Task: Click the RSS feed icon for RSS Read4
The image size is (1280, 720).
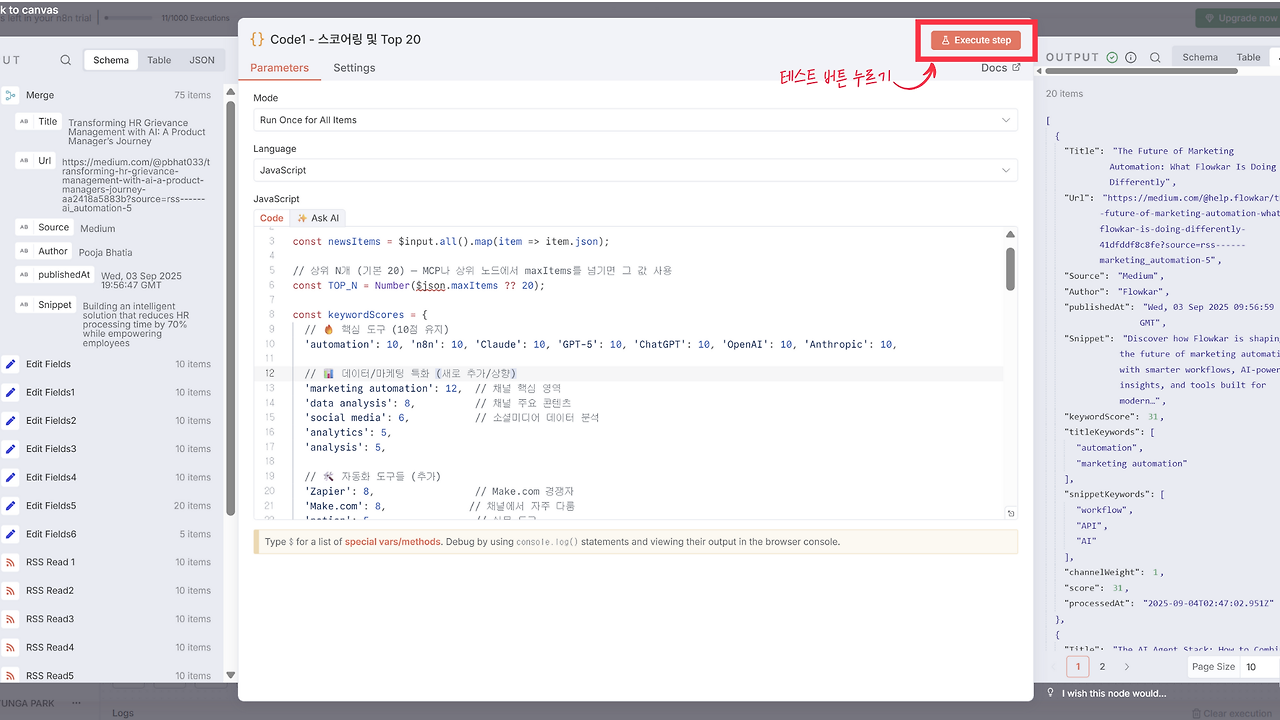Action: pyautogui.click(x=11, y=647)
